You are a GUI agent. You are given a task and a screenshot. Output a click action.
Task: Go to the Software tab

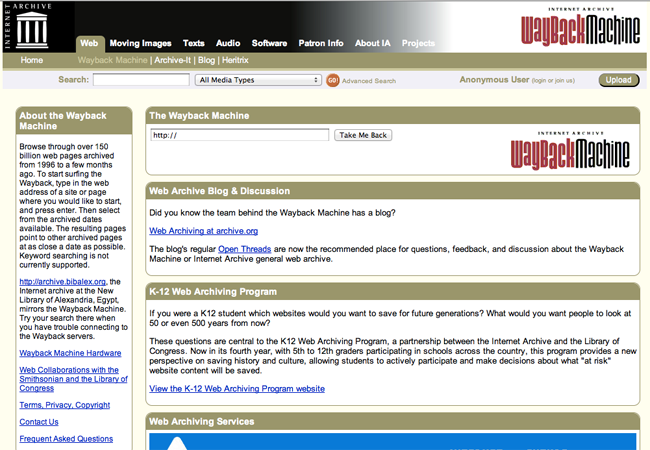point(269,43)
